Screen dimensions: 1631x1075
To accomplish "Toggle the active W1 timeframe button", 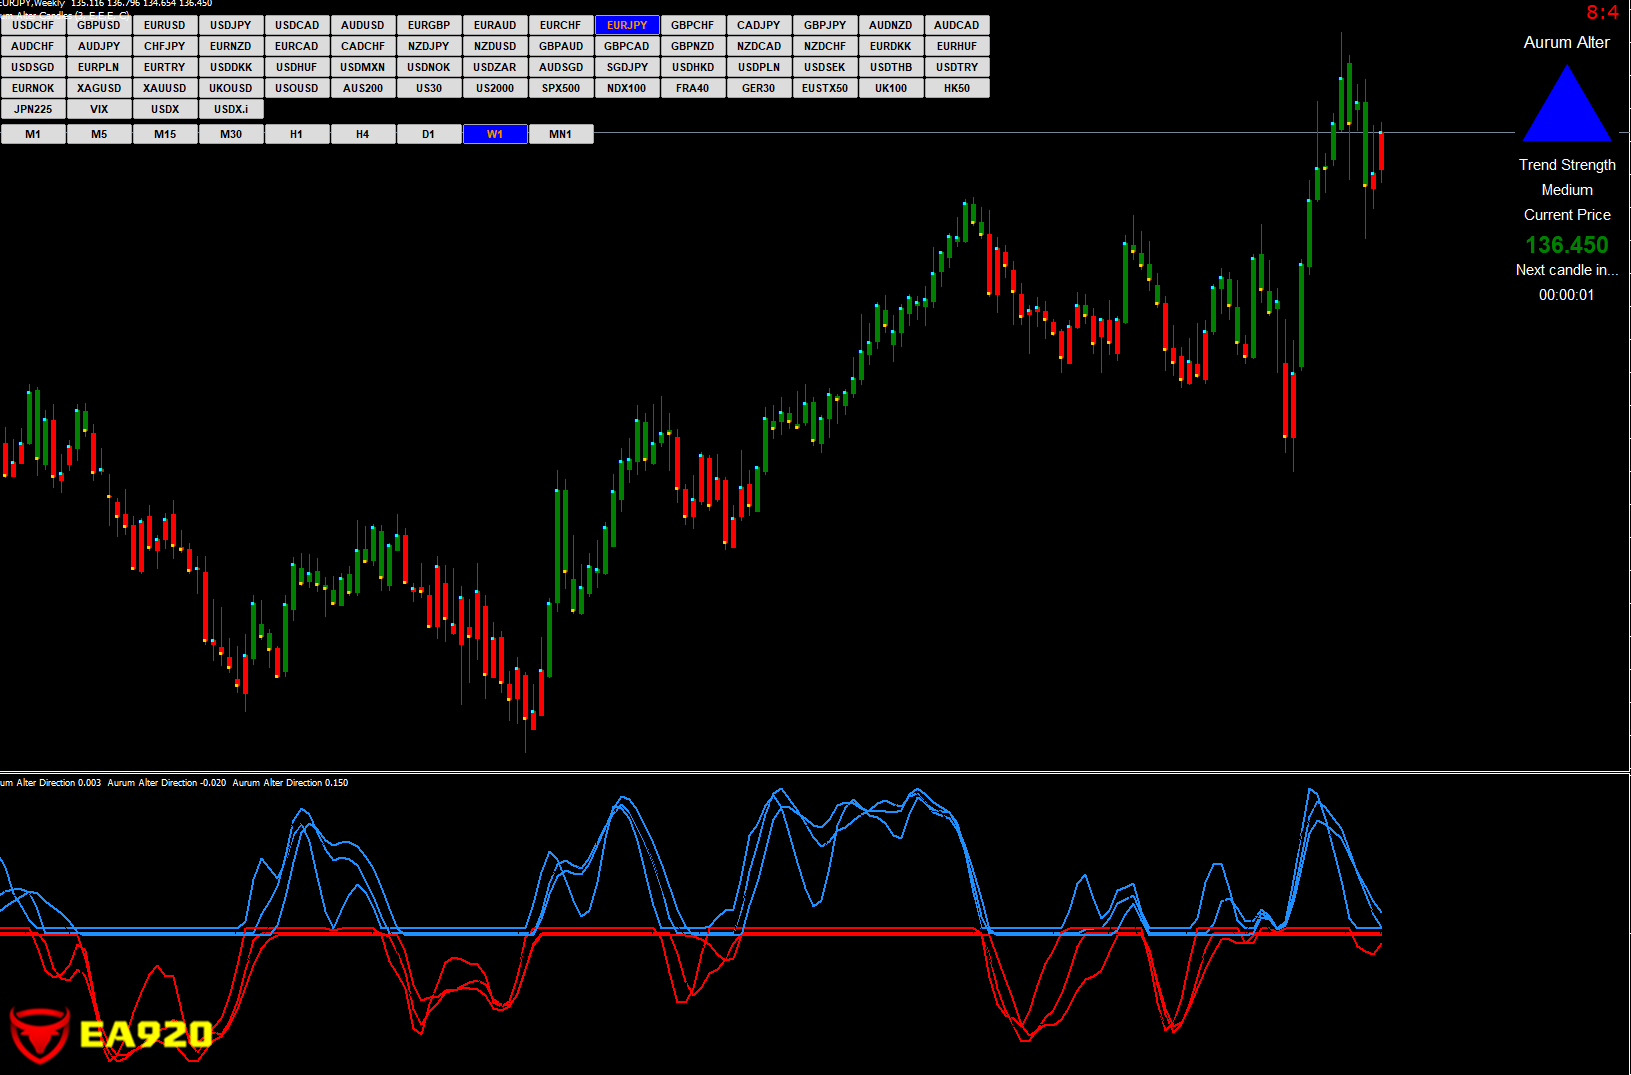I will [x=495, y=134].
